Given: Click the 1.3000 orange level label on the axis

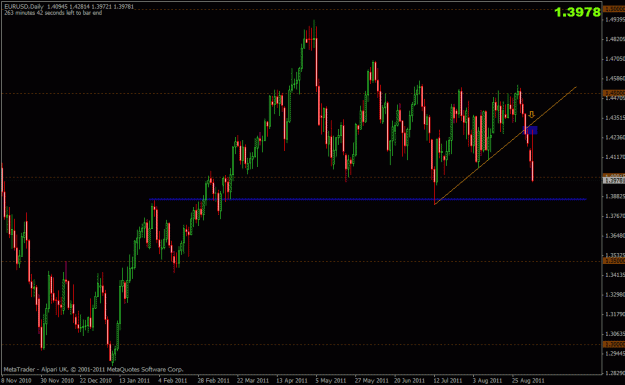Looking at the screenshot, I should 614,344.
